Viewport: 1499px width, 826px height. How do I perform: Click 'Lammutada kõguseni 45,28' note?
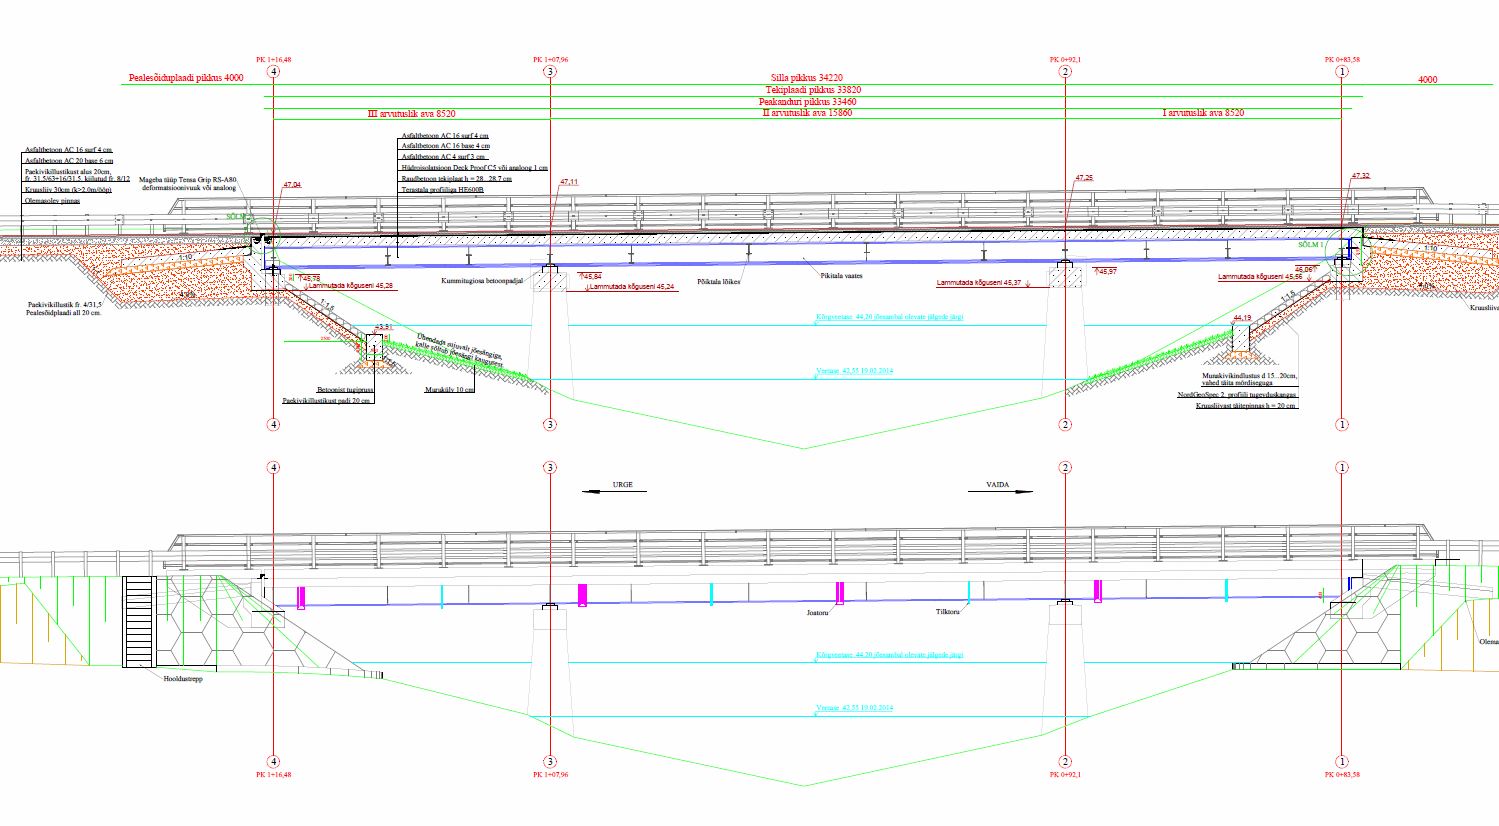[x=351, y=286]
